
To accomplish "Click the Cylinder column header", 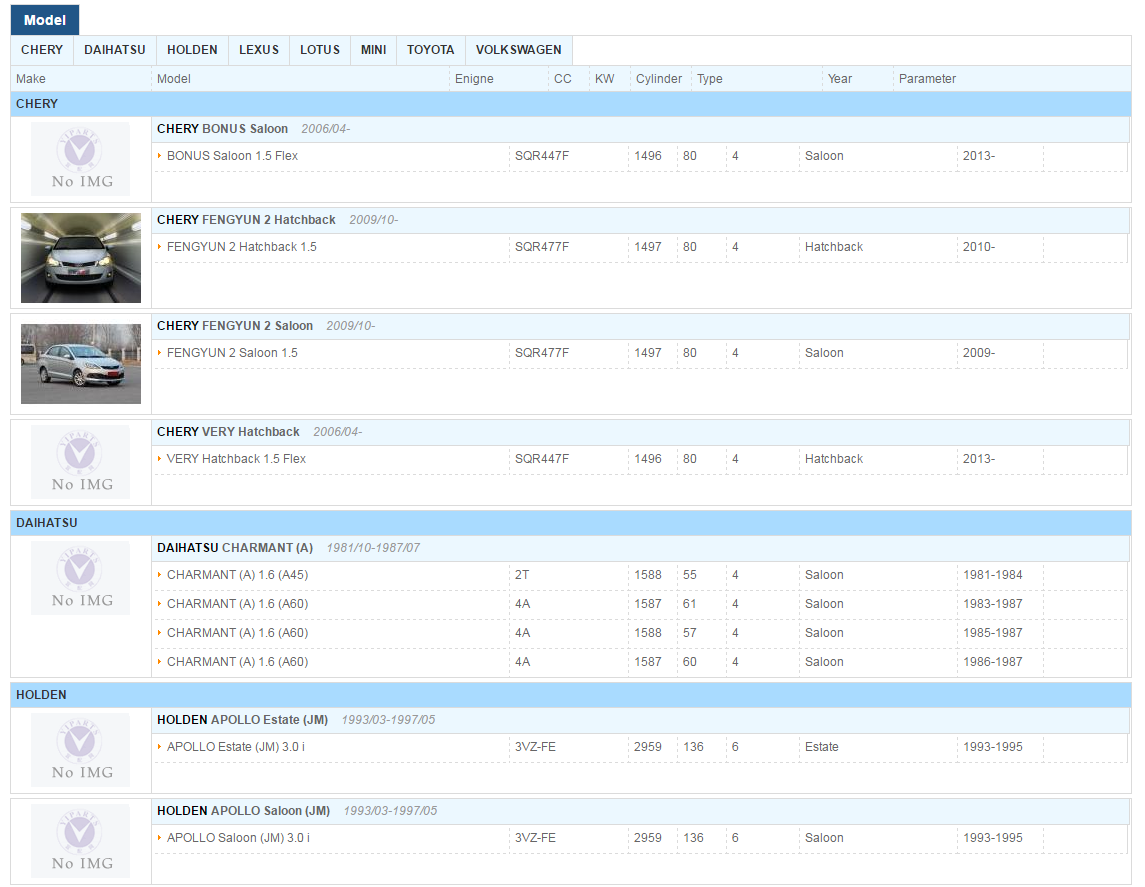I will [659, 79].
